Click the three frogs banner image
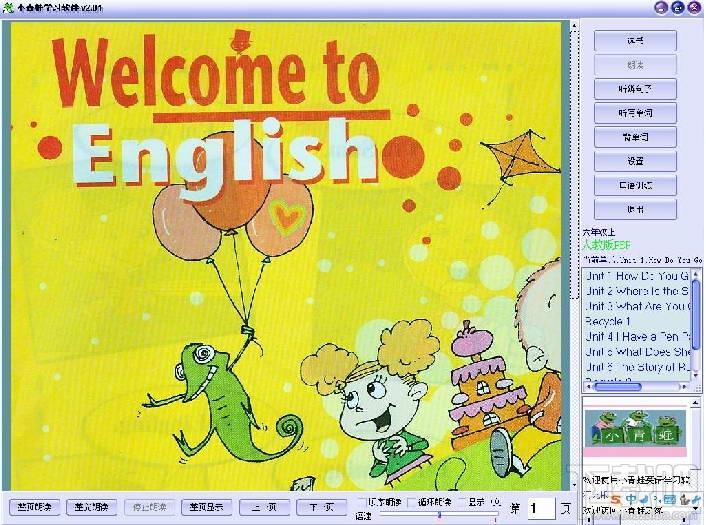This screenshot has height=525, width=706. point(634,430)
